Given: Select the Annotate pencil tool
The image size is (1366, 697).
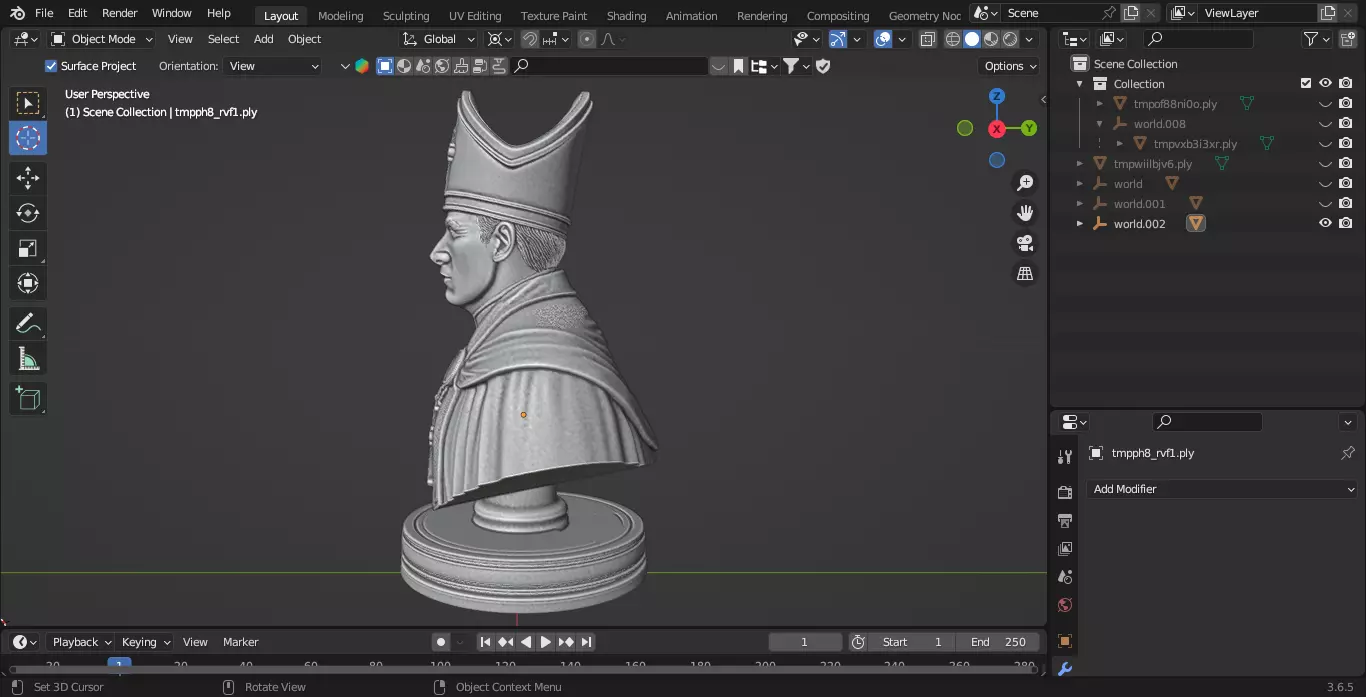Looking at the screenshot, I should (x=28, y=323).
